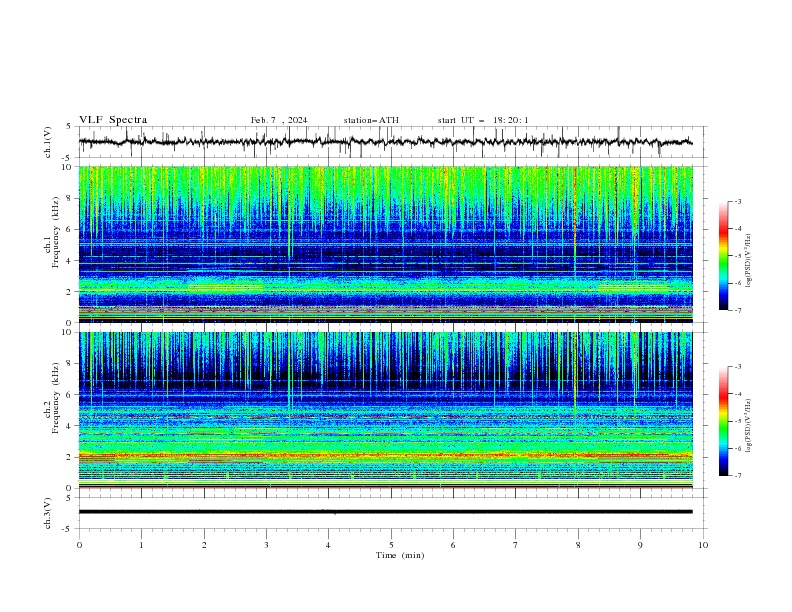This screenshot has height=612, width=792.
Task: Click the lower color bar's log(PSD) label
Action: (x=749, y=426)
